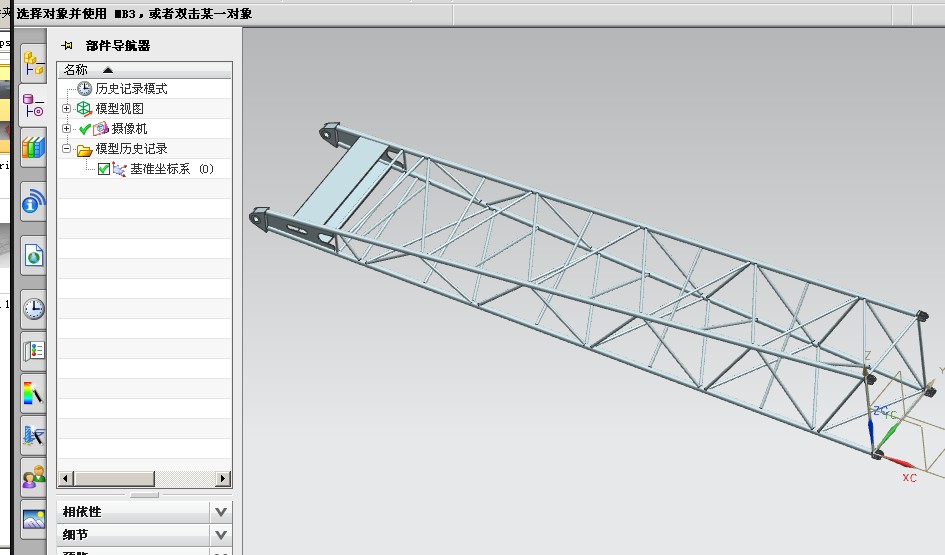Click the red XC axis arrow handle
The width and height of the screenshot is (945, 555).
[900, 462]
